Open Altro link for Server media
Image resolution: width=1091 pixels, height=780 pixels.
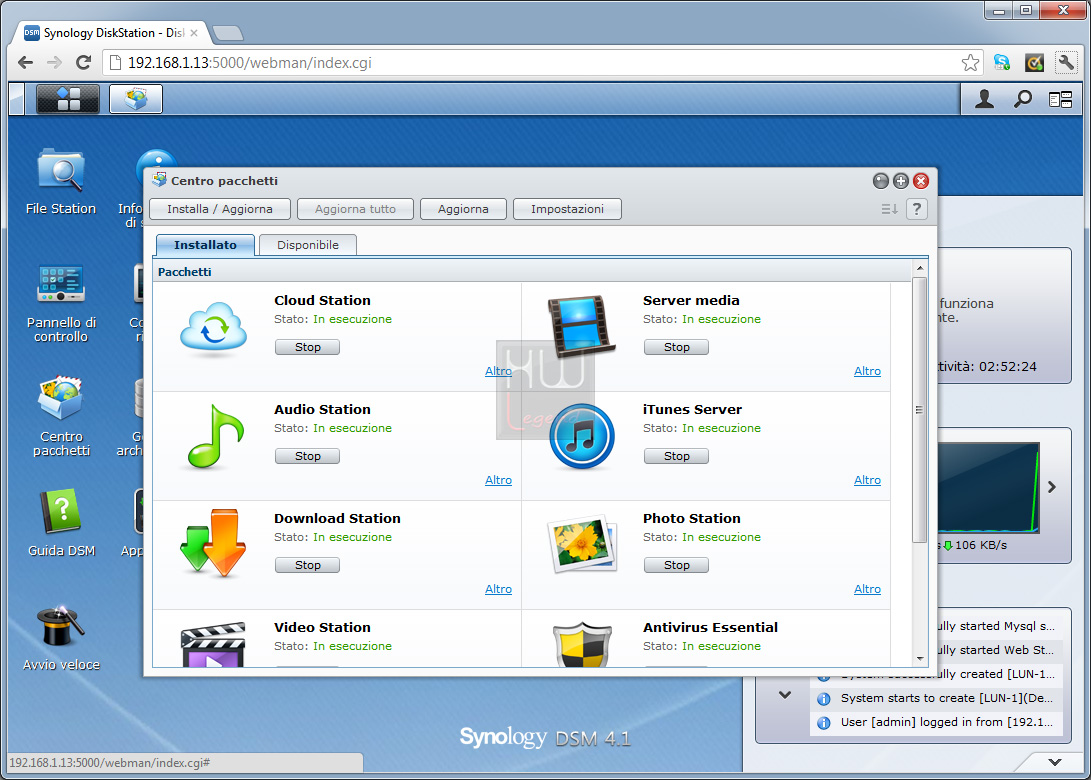pyautogui.click(x=867, y=371)
